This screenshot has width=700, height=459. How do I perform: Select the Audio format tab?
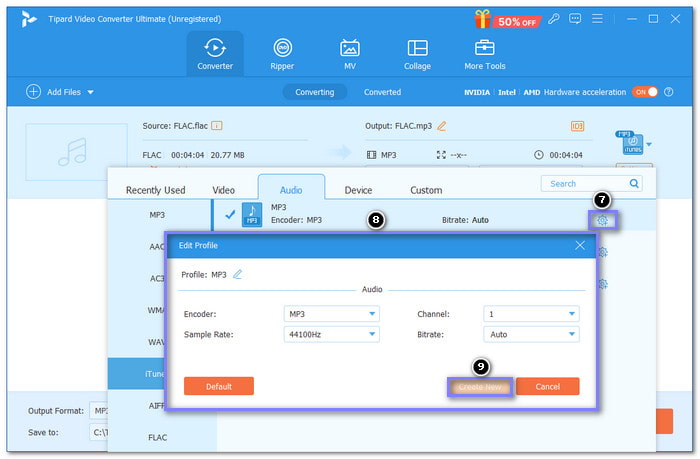[x=291, y=188]
